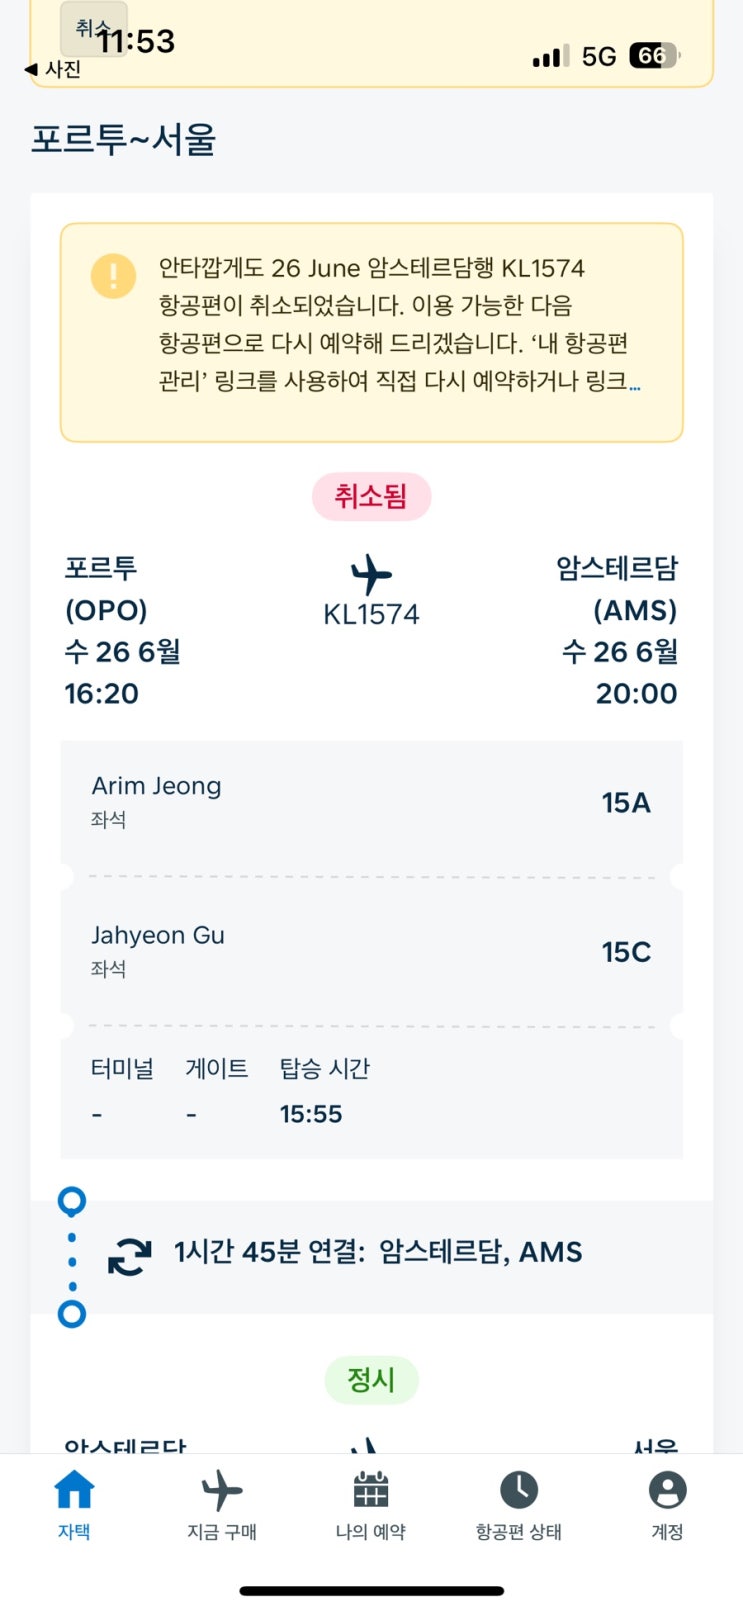
Task: Tap the airplane icon above KL1574
Action: (371, 574)
